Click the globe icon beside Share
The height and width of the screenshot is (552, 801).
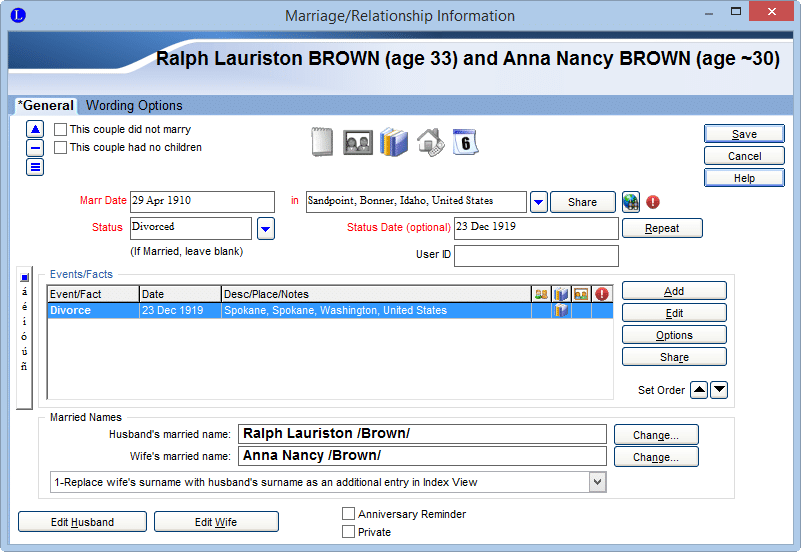click(x=631, y=202)
